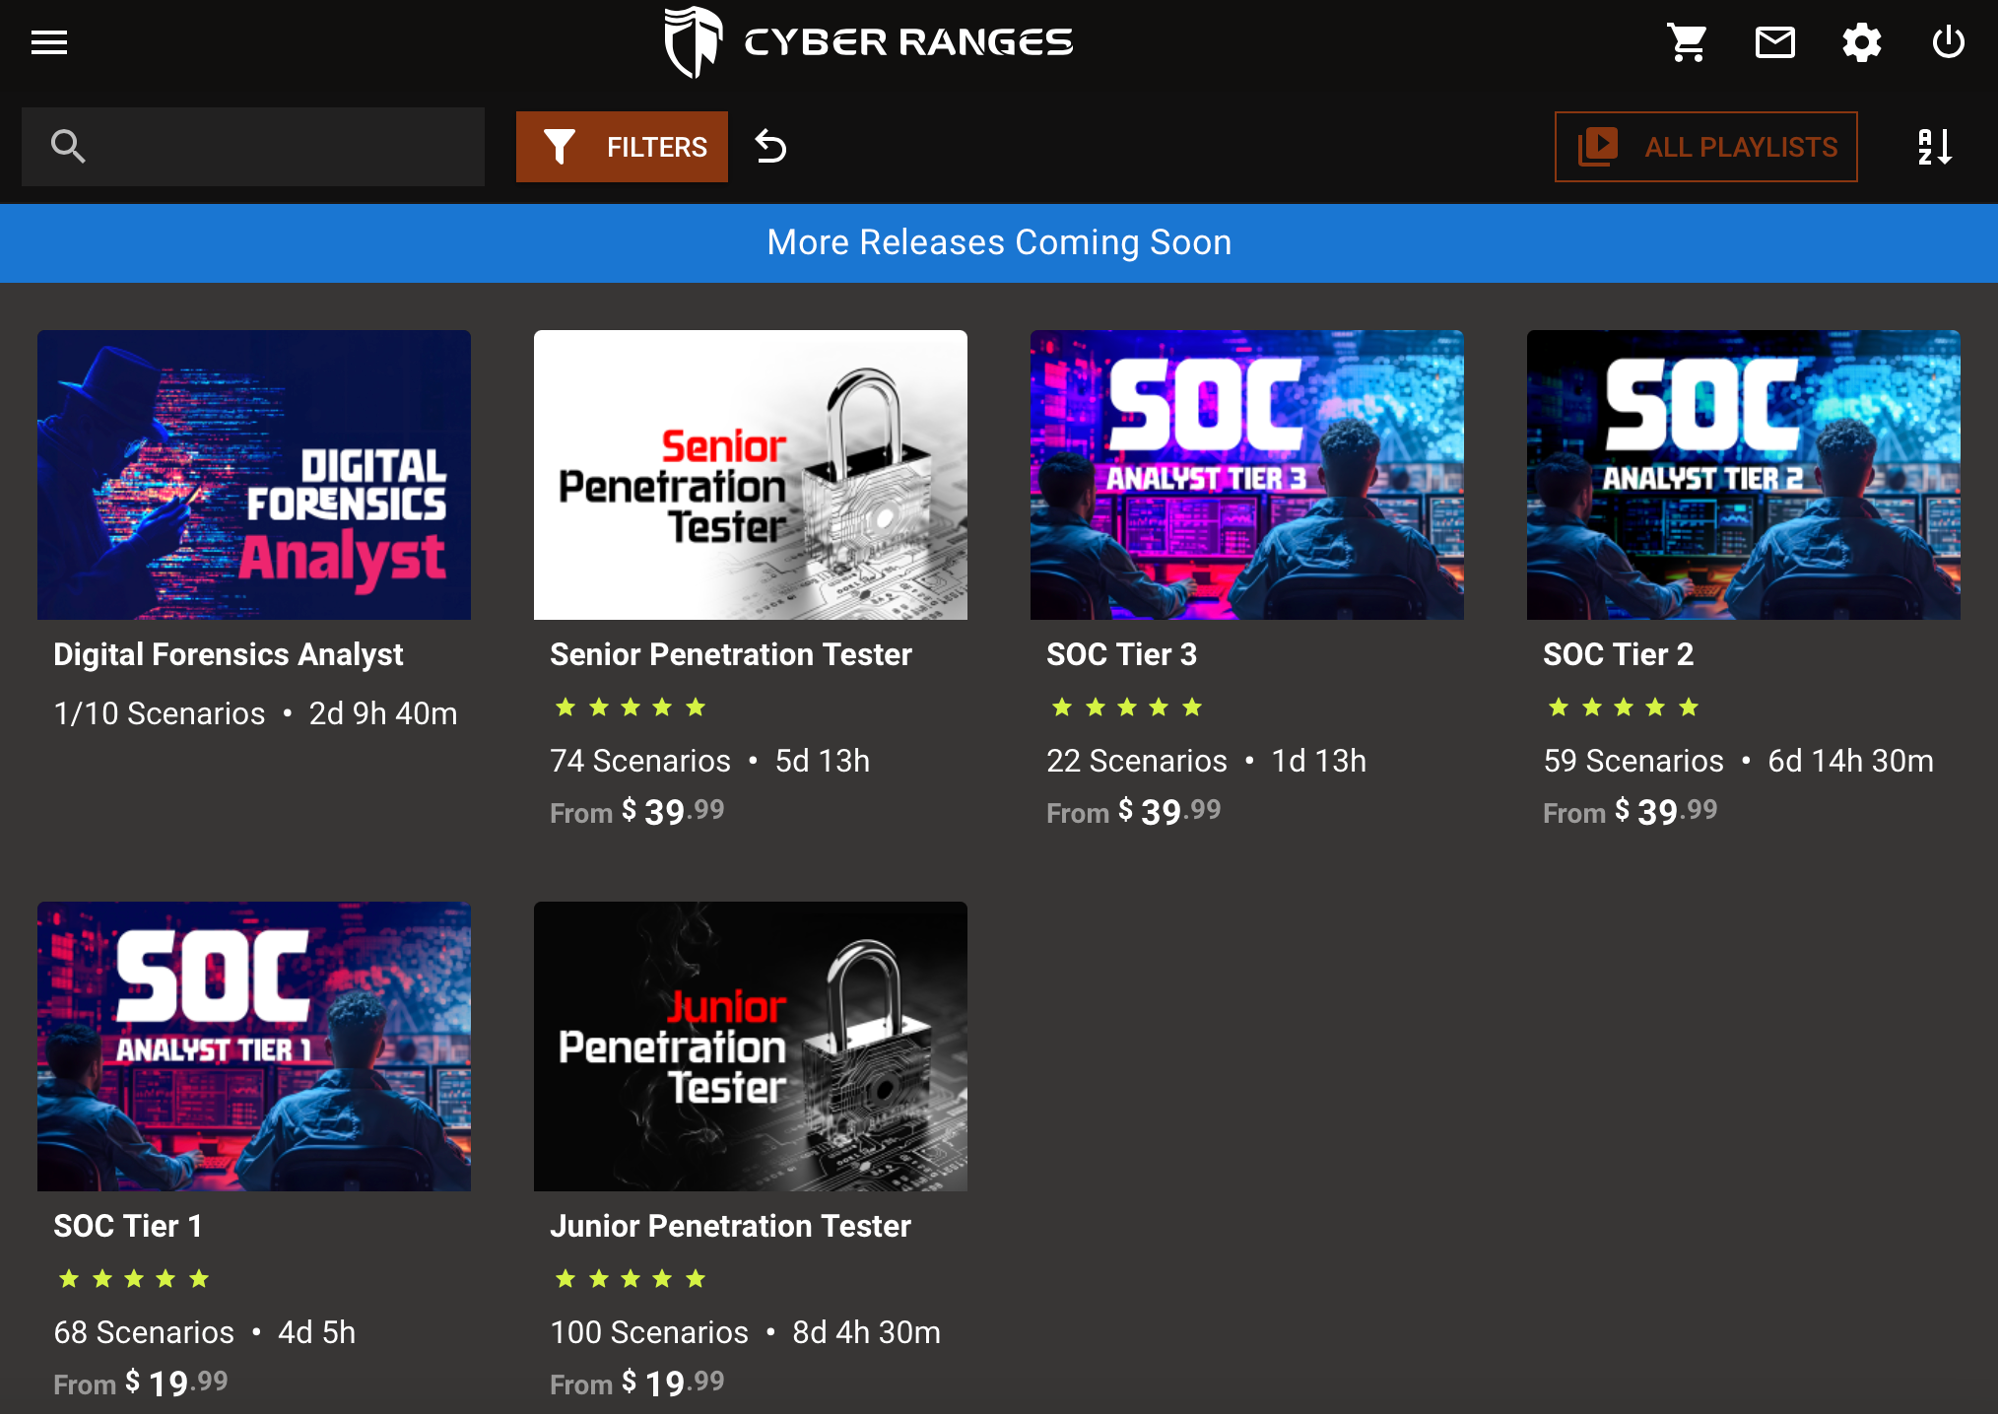Select the SOC Tier 1 title link
The width and height of the screenshot is (1998, 1414).
click(x=128, y=1226)
